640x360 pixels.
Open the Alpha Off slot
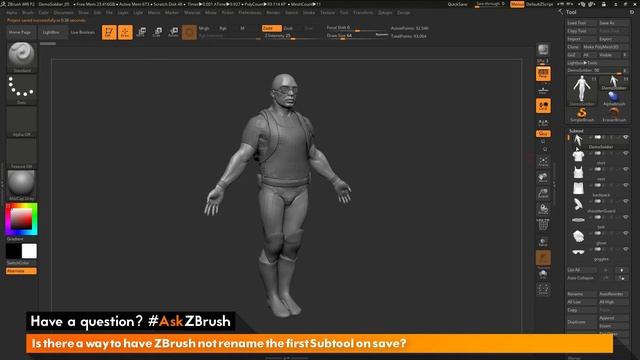pos(22,122)
